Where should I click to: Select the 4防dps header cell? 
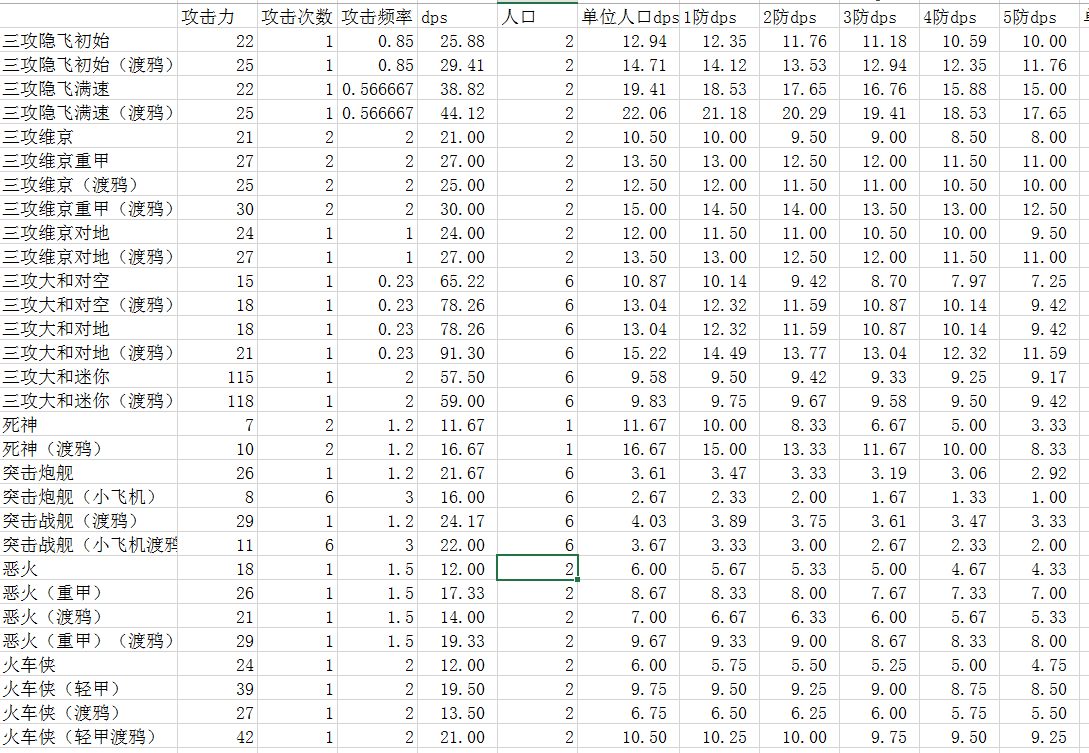[958, 17]
